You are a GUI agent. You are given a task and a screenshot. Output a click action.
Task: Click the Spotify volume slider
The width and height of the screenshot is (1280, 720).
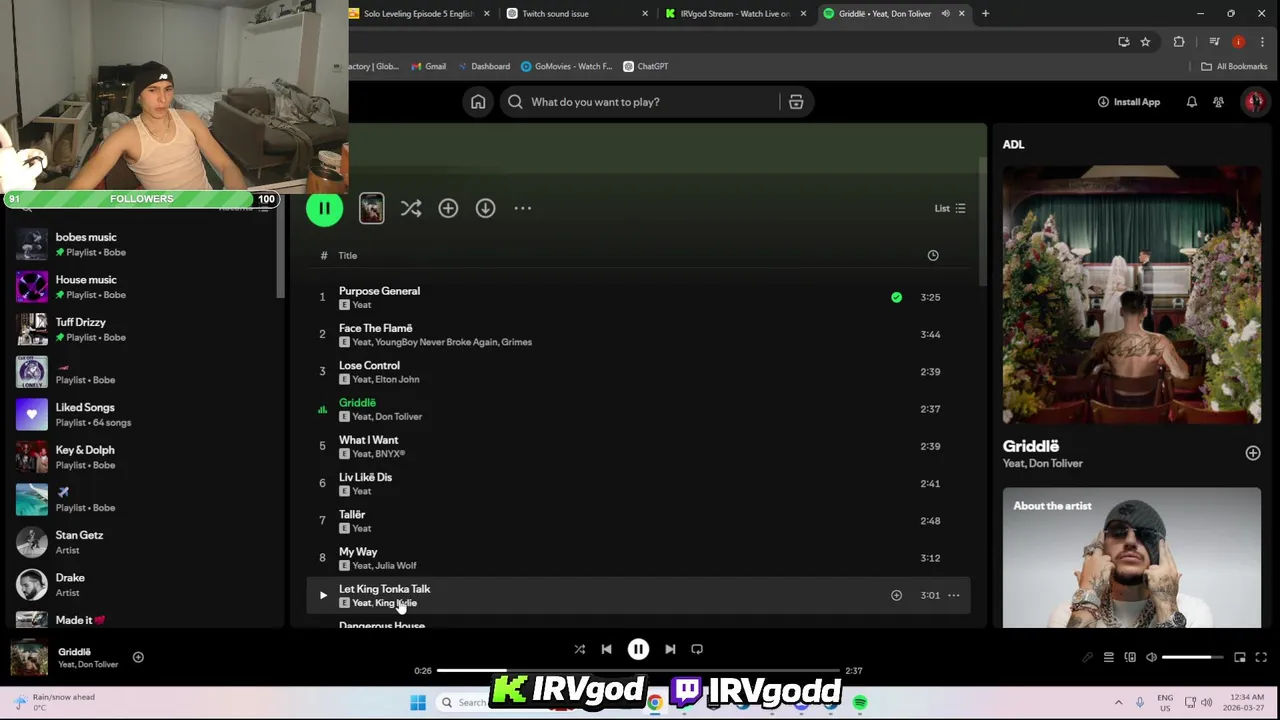click(1193, 657)
